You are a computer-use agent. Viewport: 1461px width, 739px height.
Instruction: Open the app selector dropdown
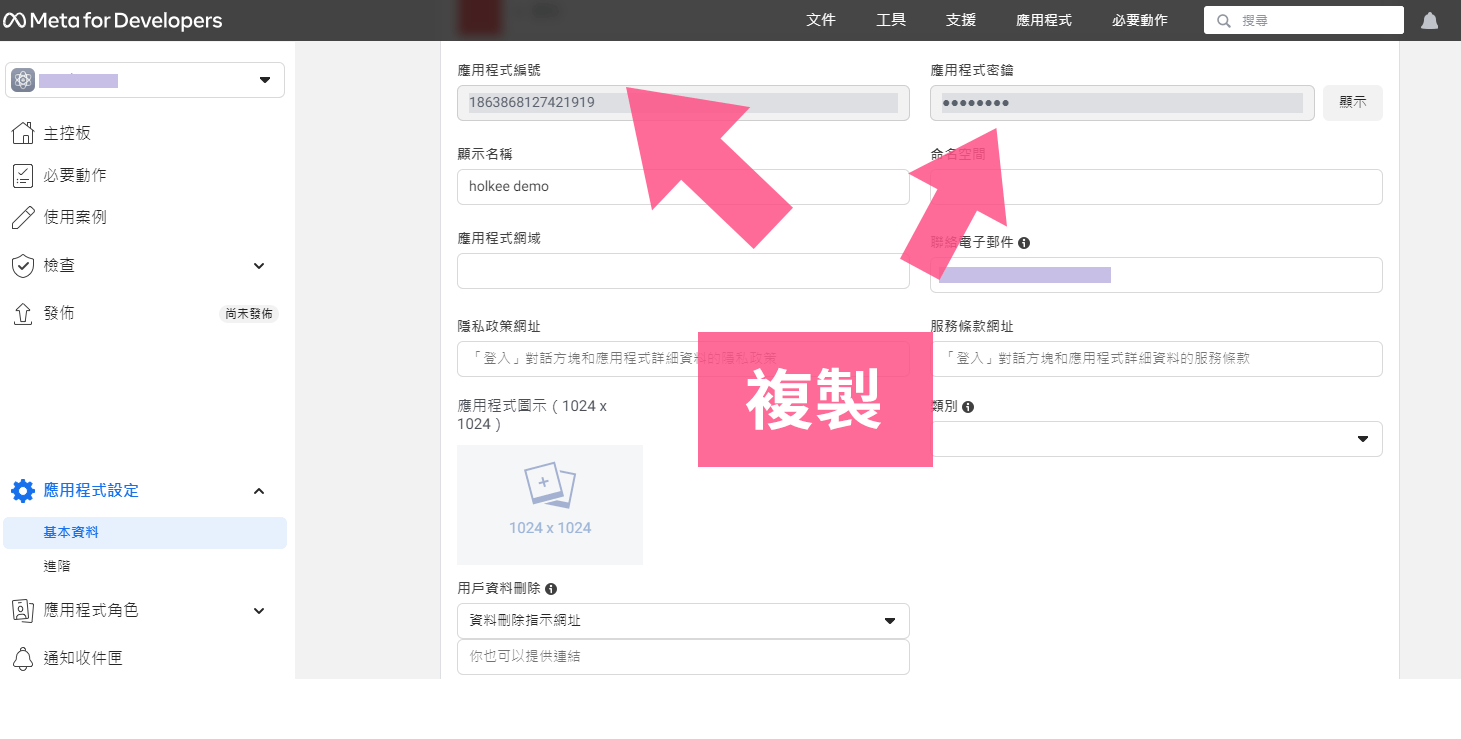click(x=145, y=80)
